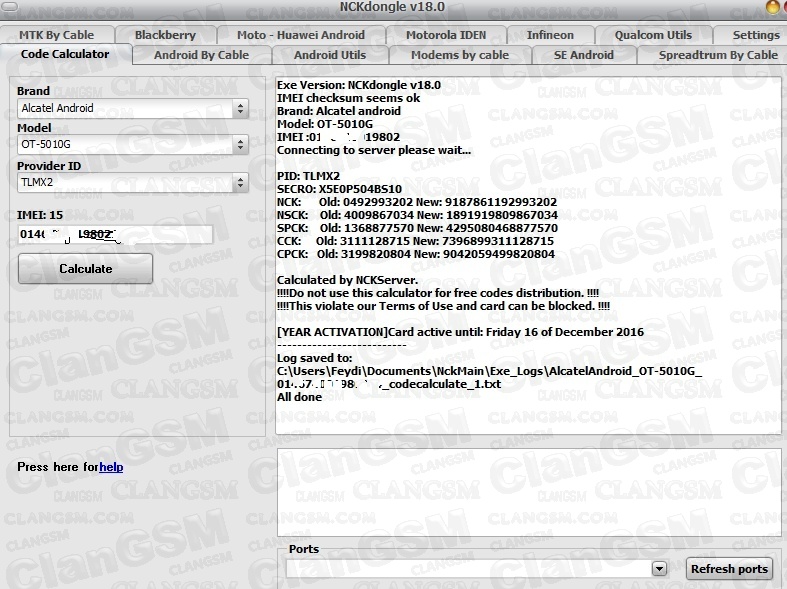Screen dimensions: 787x589
Task: Open the SE Android tab
Action: 583,55
